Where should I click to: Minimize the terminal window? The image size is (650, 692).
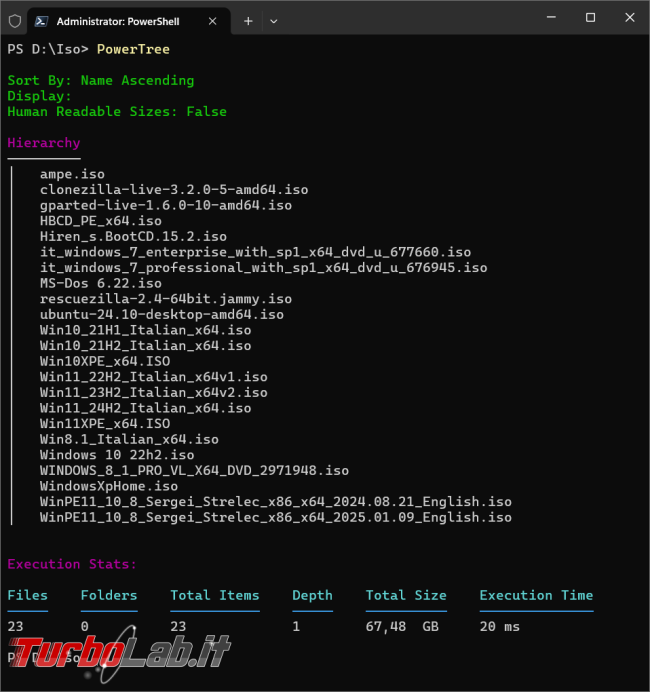551,18
